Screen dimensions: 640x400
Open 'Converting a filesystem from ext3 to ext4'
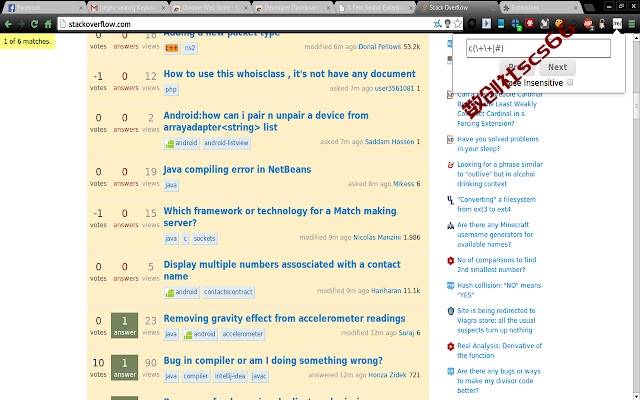tap(496, 204)
